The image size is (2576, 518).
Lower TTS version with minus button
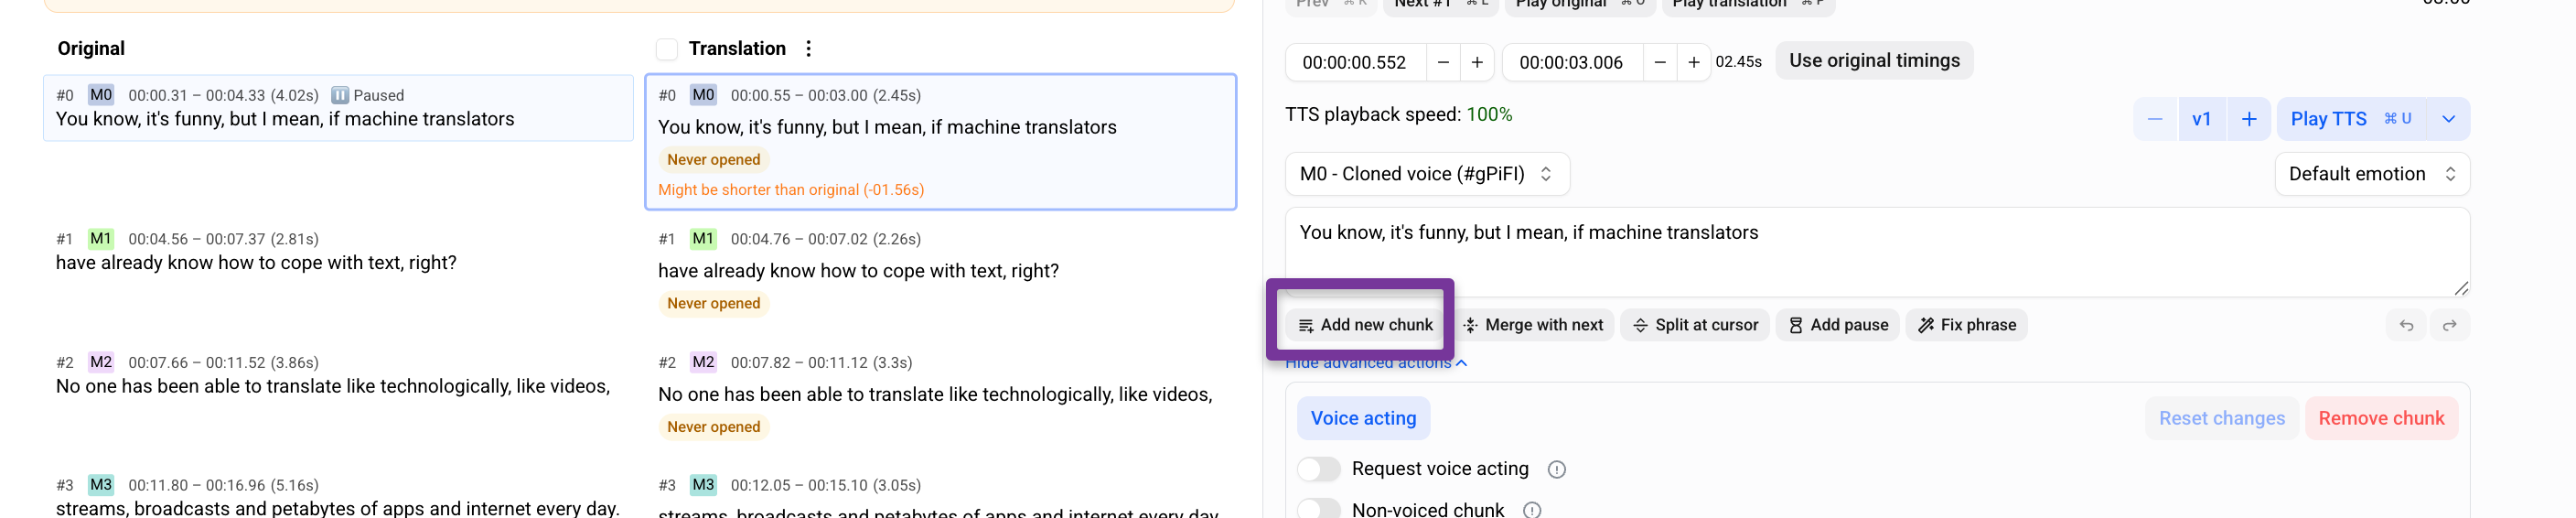pyautogui.click(x=2155, y=119)
